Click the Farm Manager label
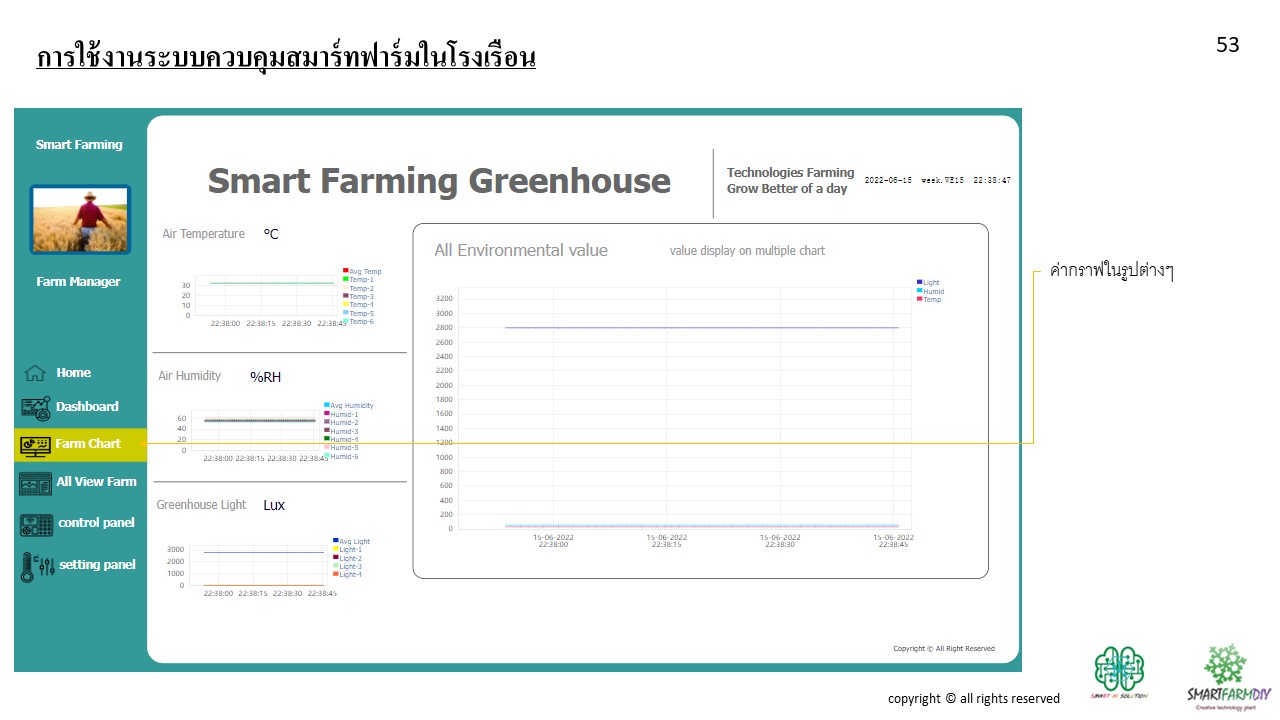Screen dimensions: 1280x720 coord(78,282)
